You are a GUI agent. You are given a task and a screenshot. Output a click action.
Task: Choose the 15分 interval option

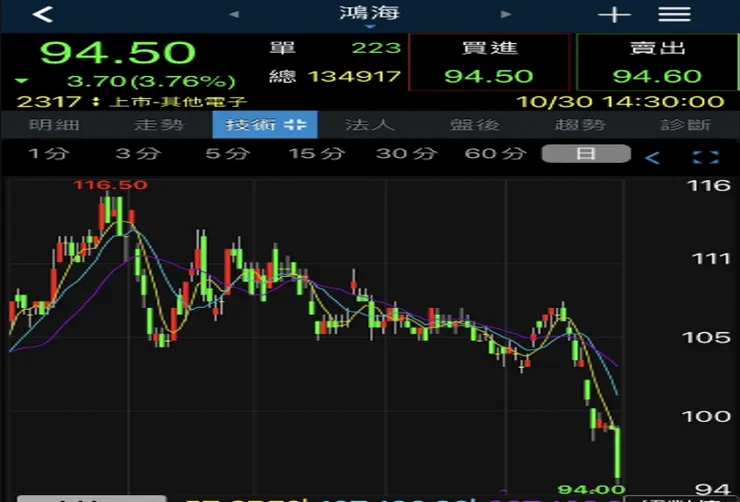317,153
